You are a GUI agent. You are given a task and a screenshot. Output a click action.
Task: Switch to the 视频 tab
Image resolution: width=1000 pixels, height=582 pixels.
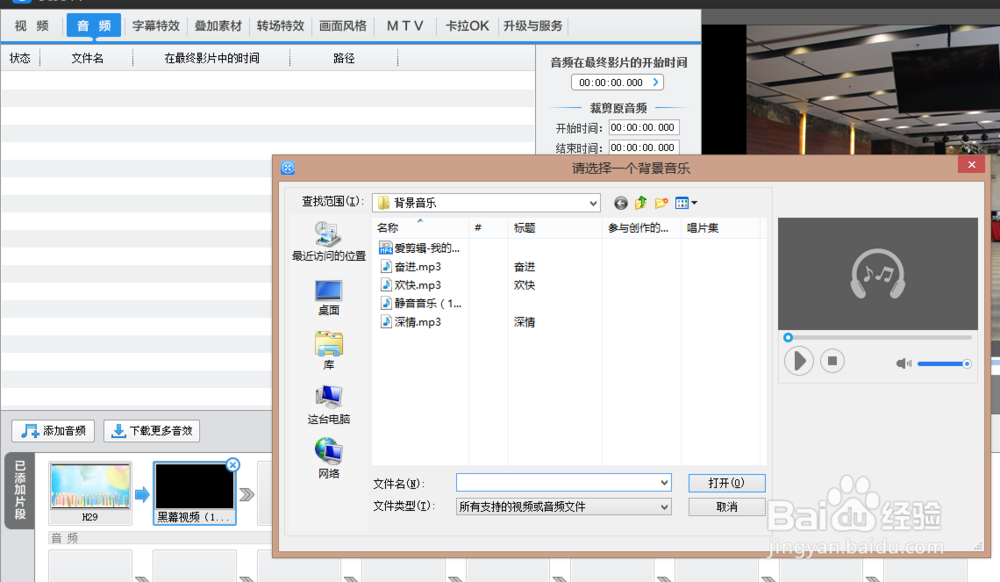coord(32,26)
